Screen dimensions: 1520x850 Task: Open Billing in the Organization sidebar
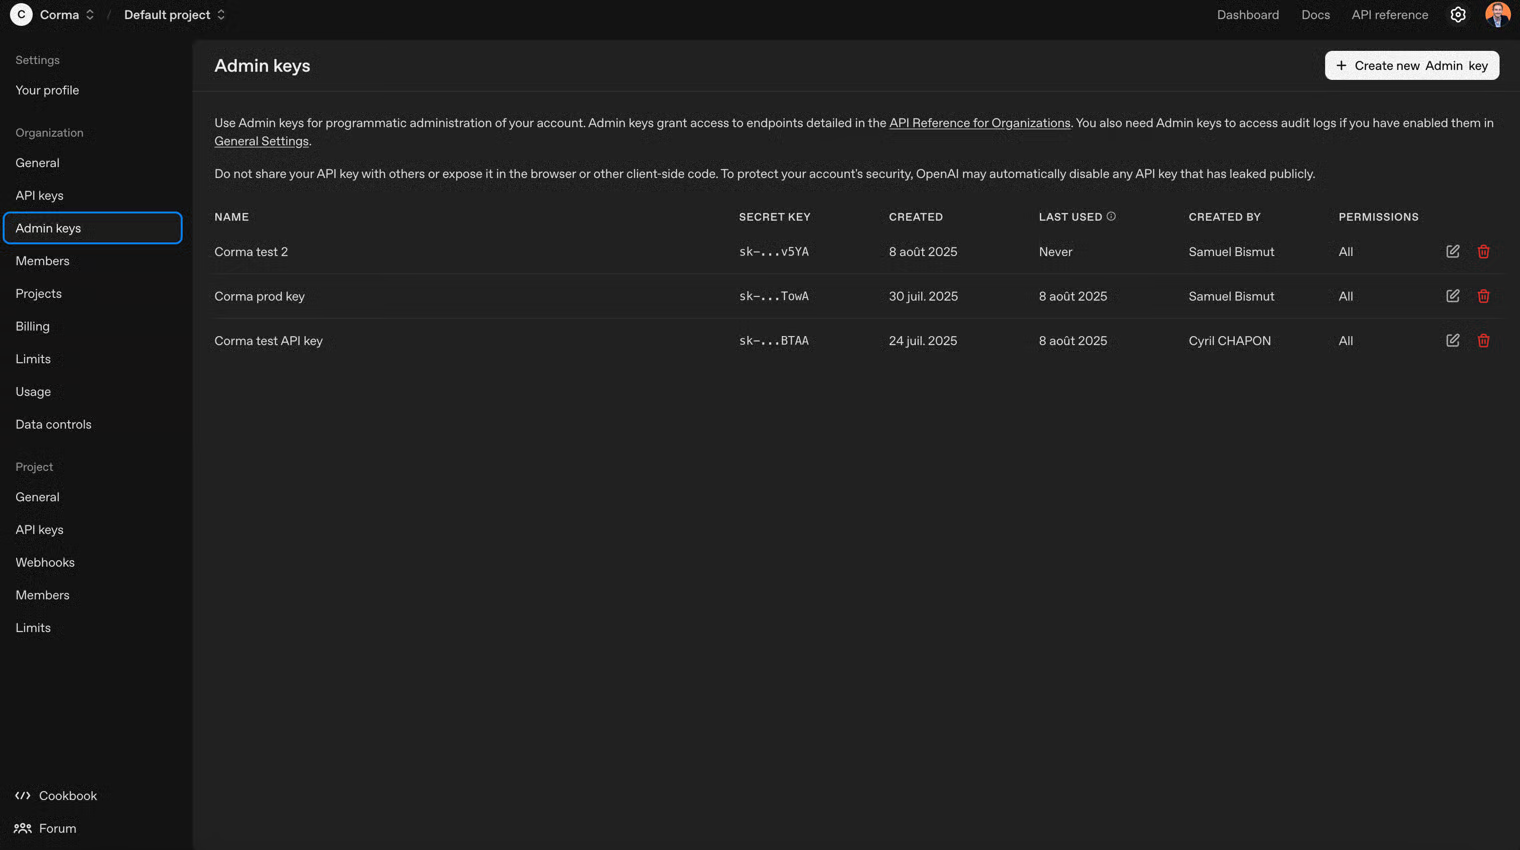point(32,327)
